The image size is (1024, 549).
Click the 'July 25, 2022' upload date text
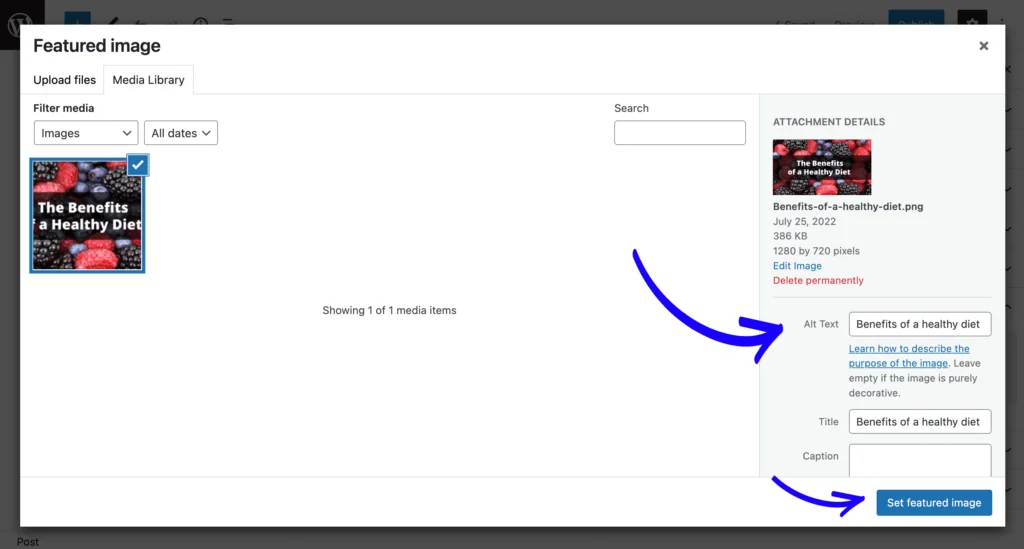(804, 221)
